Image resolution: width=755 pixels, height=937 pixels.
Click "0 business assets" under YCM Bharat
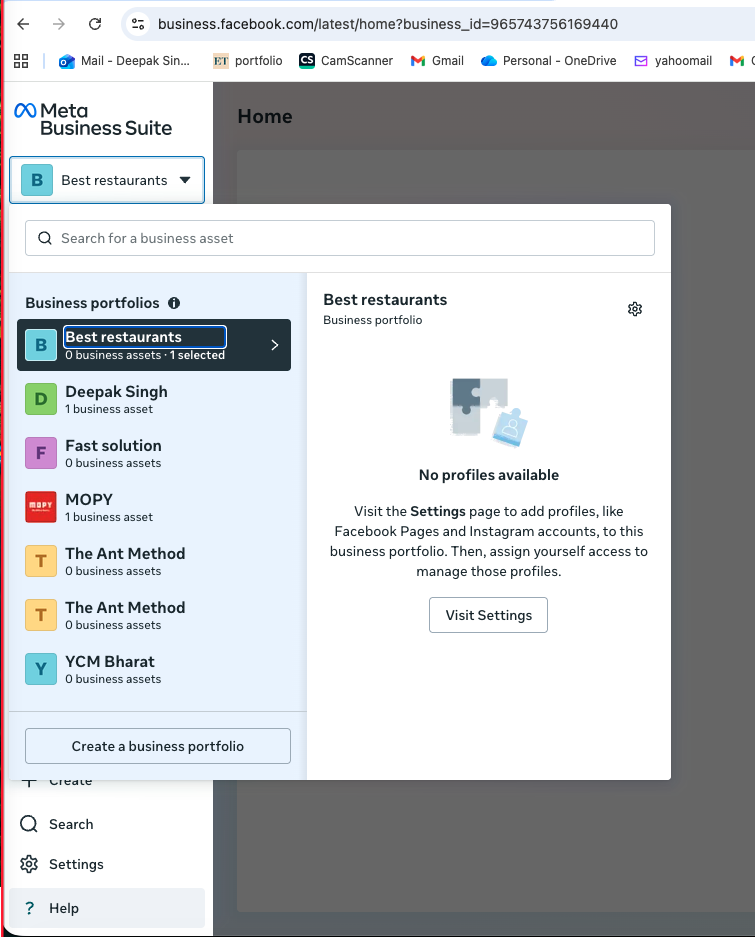click(113, 679)
